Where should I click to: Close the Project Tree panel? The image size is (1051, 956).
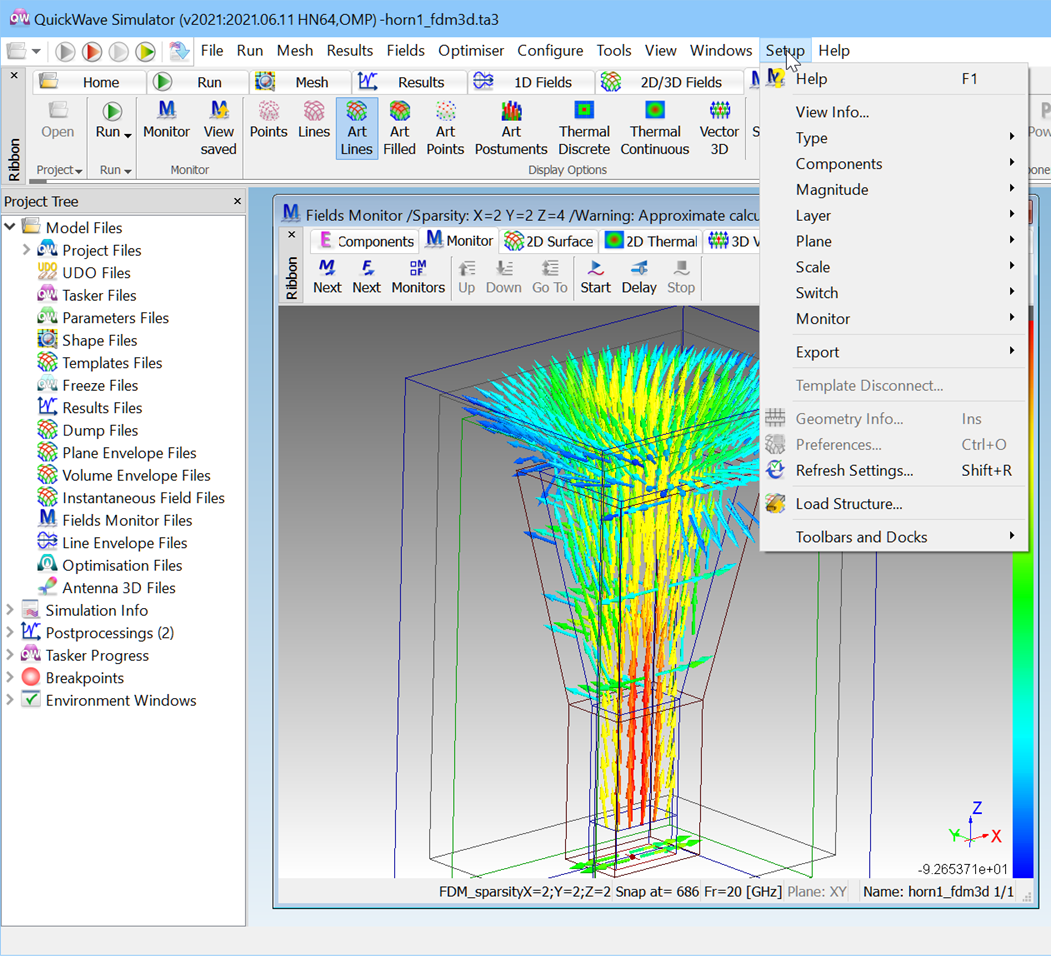point(237,201)
